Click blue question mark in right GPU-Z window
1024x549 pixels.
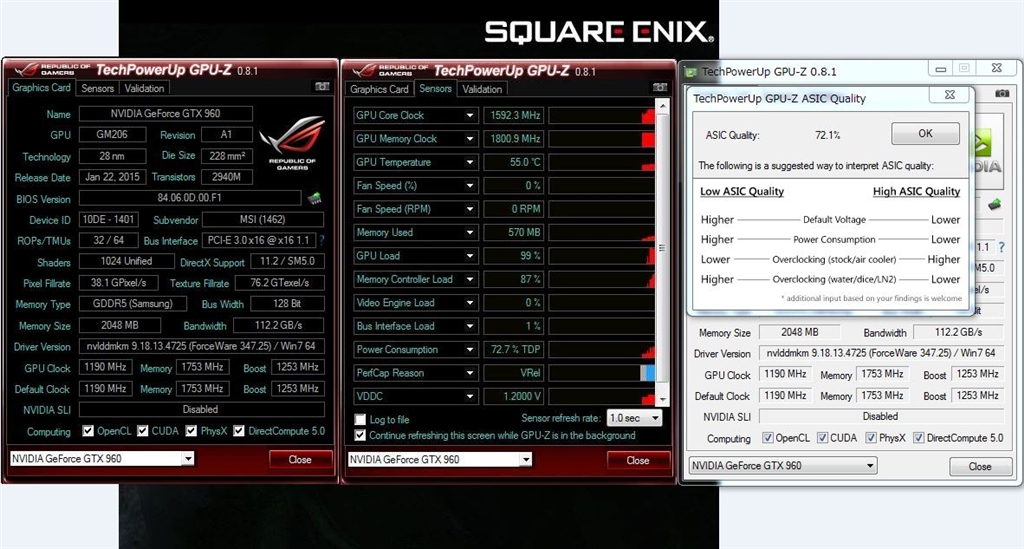coord(1001,247)
